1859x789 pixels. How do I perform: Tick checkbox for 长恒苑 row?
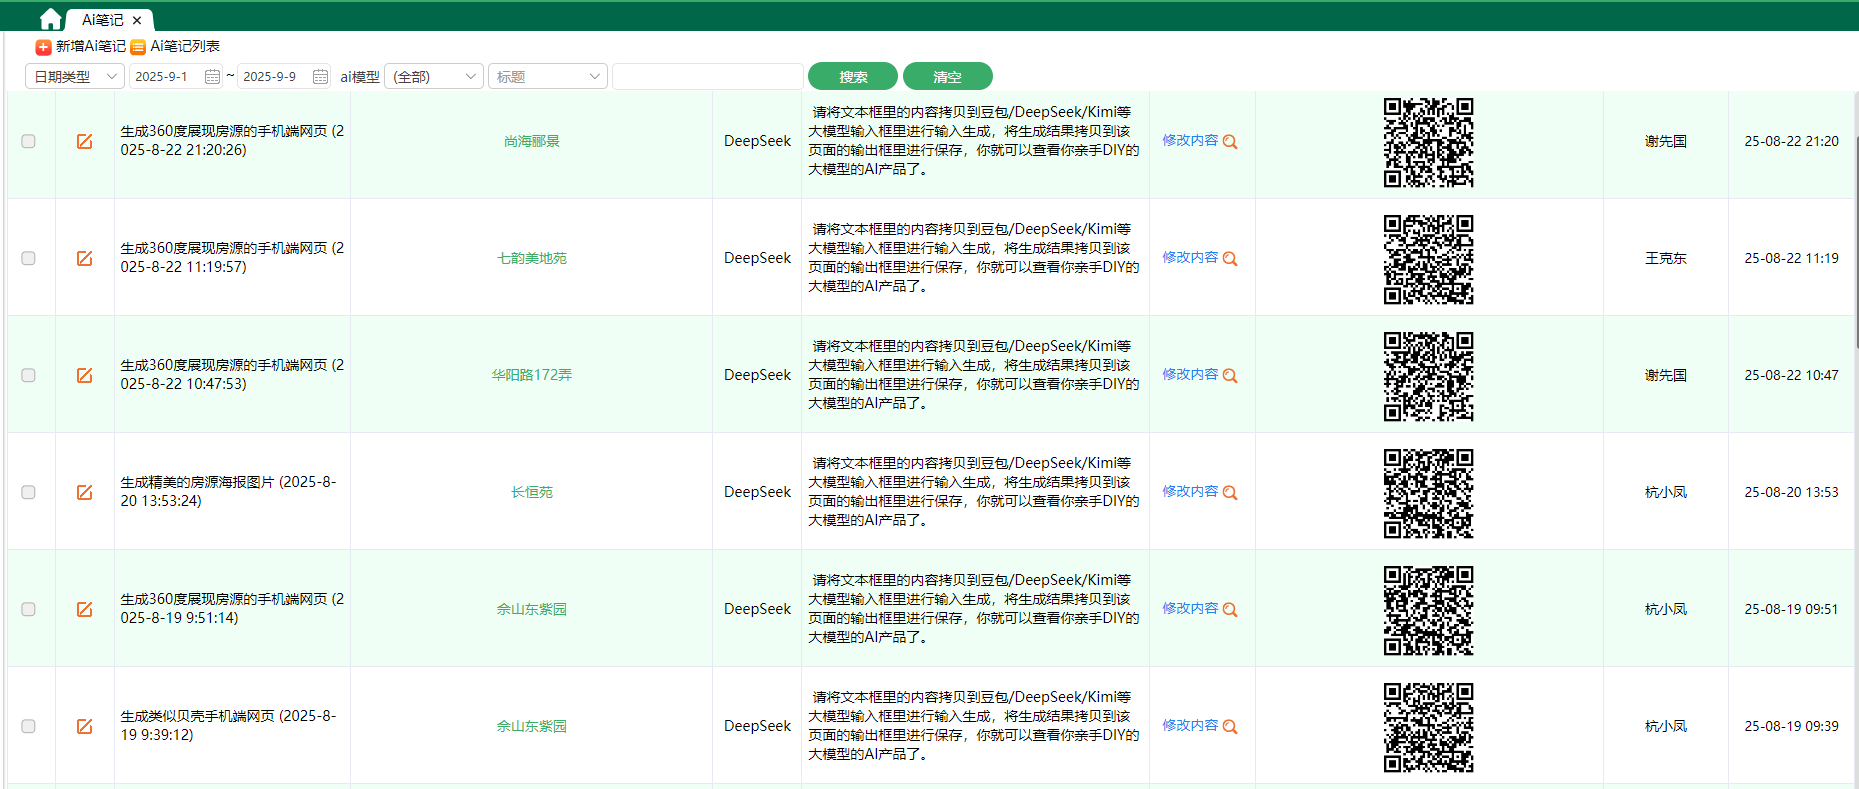pos(28,492)
